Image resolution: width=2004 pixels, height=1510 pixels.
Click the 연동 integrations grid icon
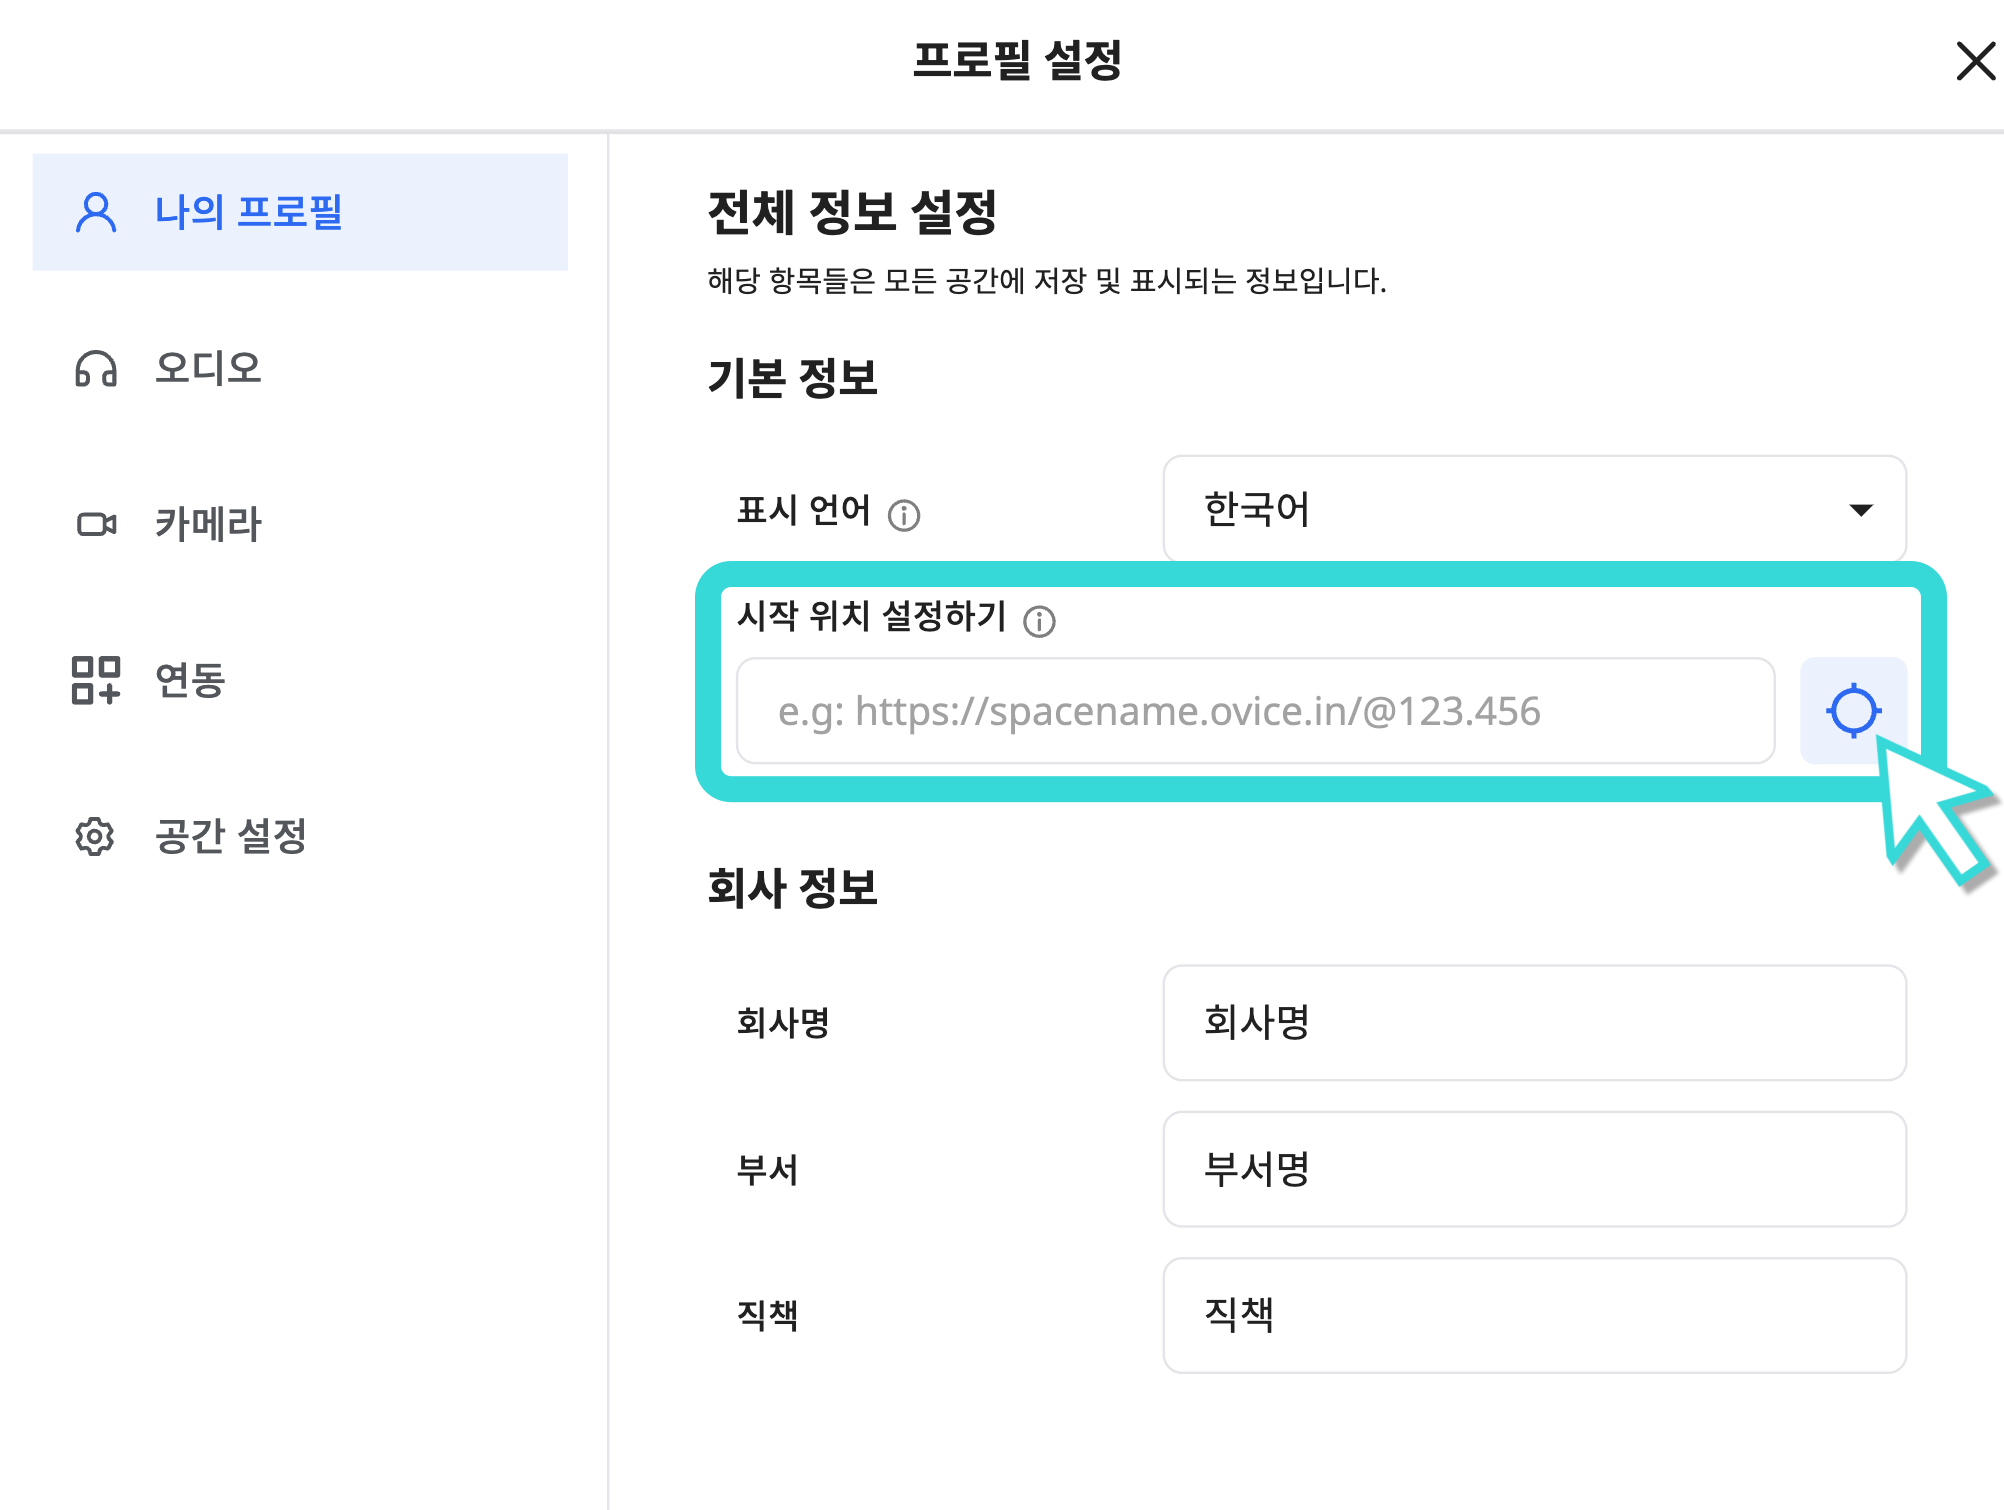[x=96, y=680]
